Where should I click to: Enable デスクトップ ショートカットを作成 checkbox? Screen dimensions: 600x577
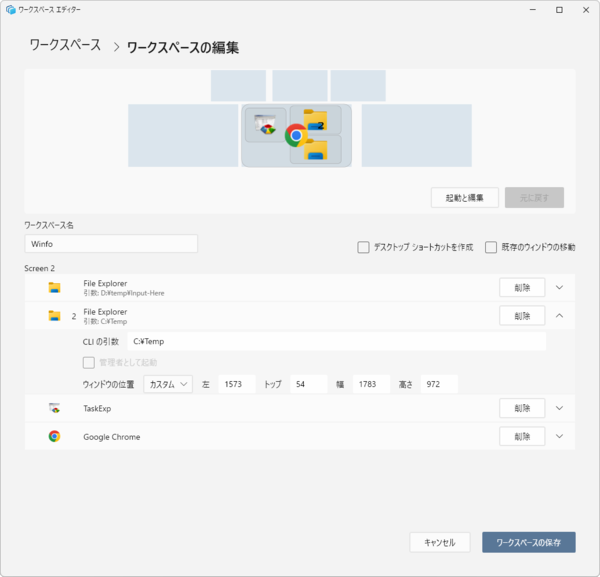[363, 247]
